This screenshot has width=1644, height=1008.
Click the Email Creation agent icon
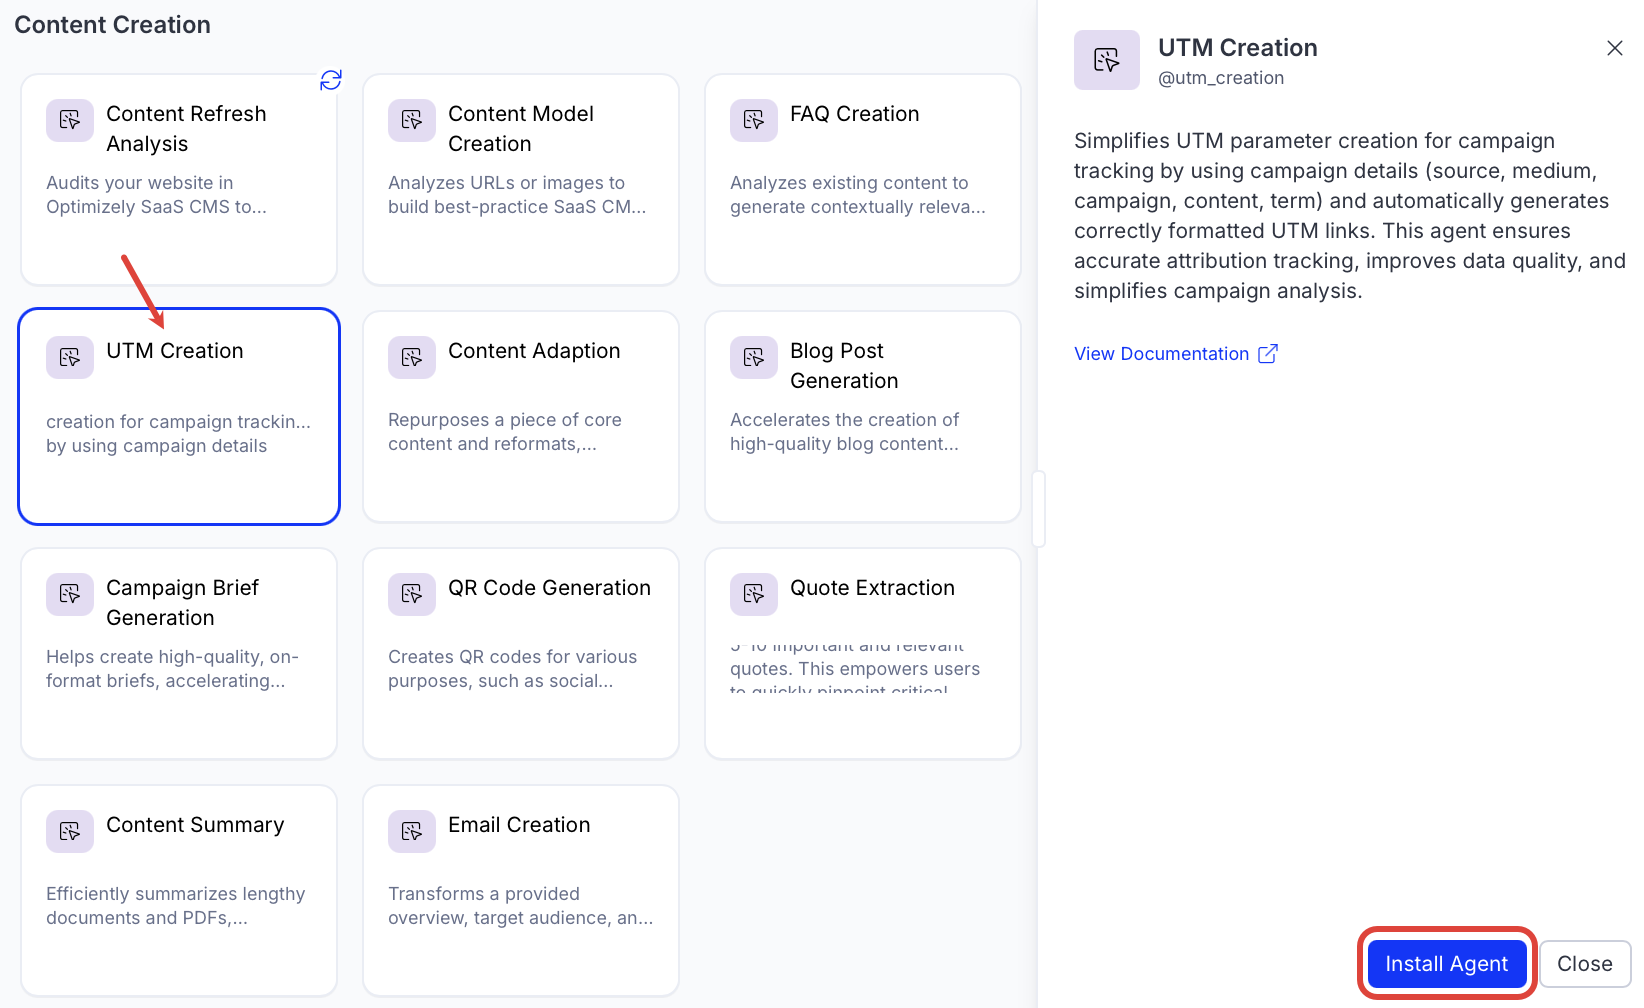(412, 832)
